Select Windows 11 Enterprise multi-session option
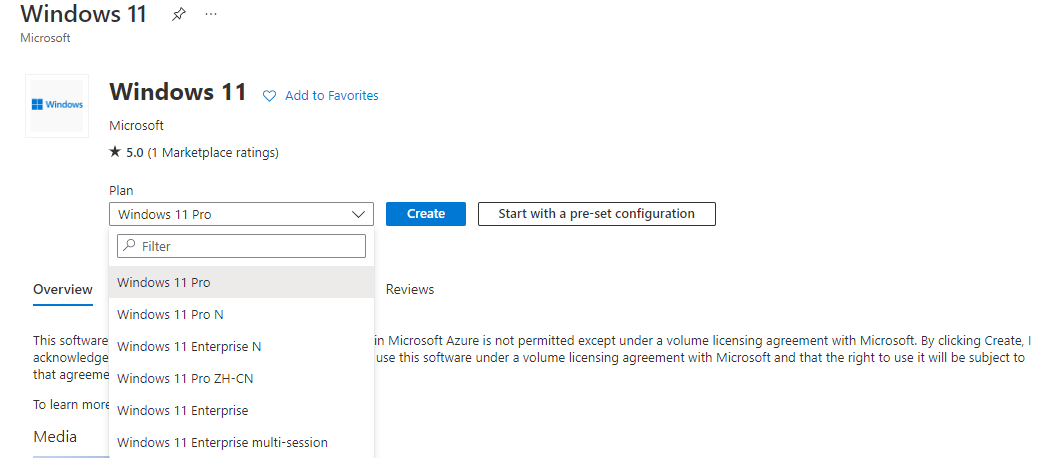The width and height of the screenshot is (1064, 458). pyautogui.click(x=222, y=443)
